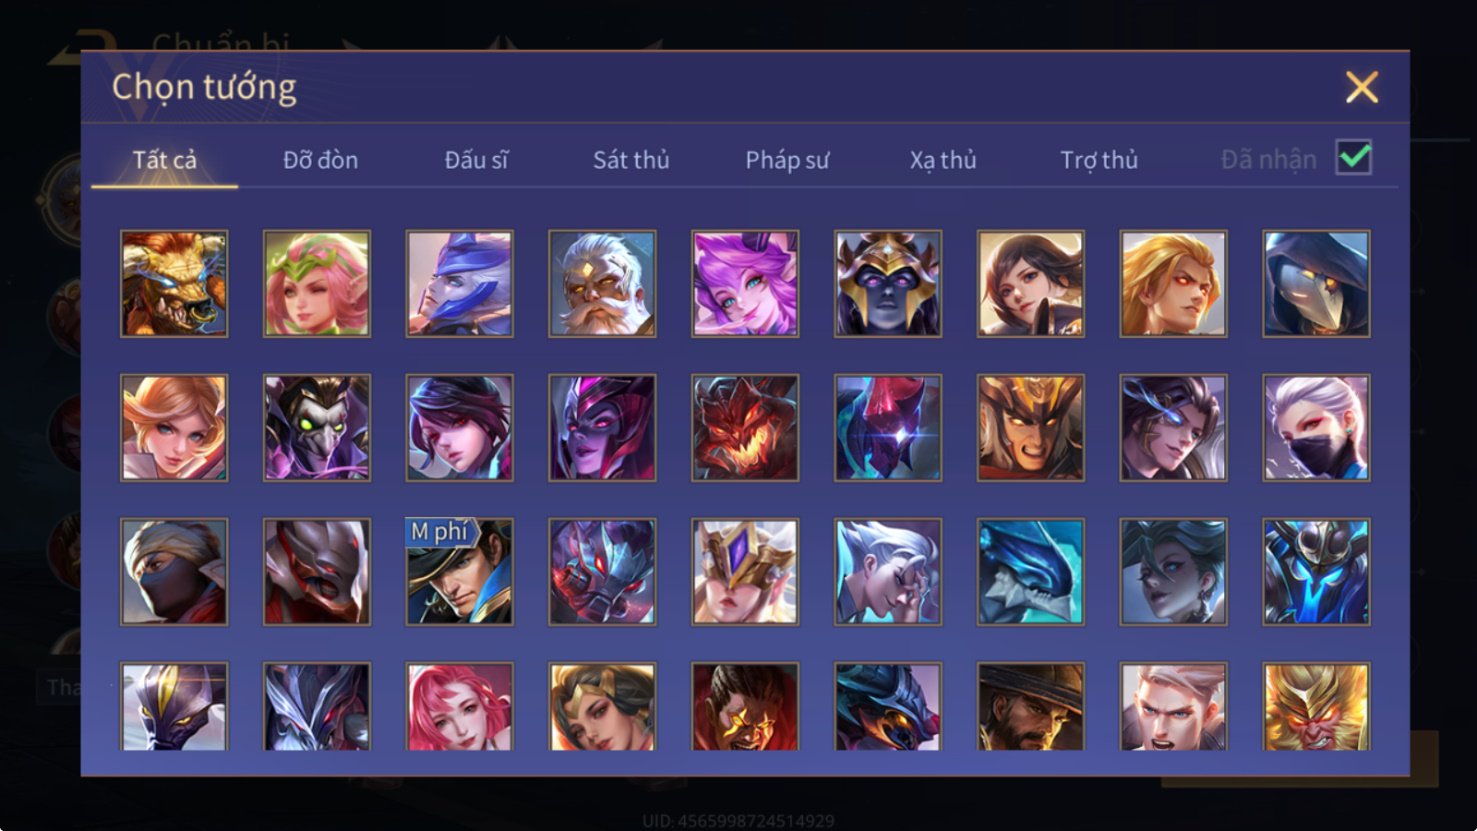Choose the golden monkey king hero portrait
The height and width of the screenshot is (831, 1477).
(x=1316, y=706)
